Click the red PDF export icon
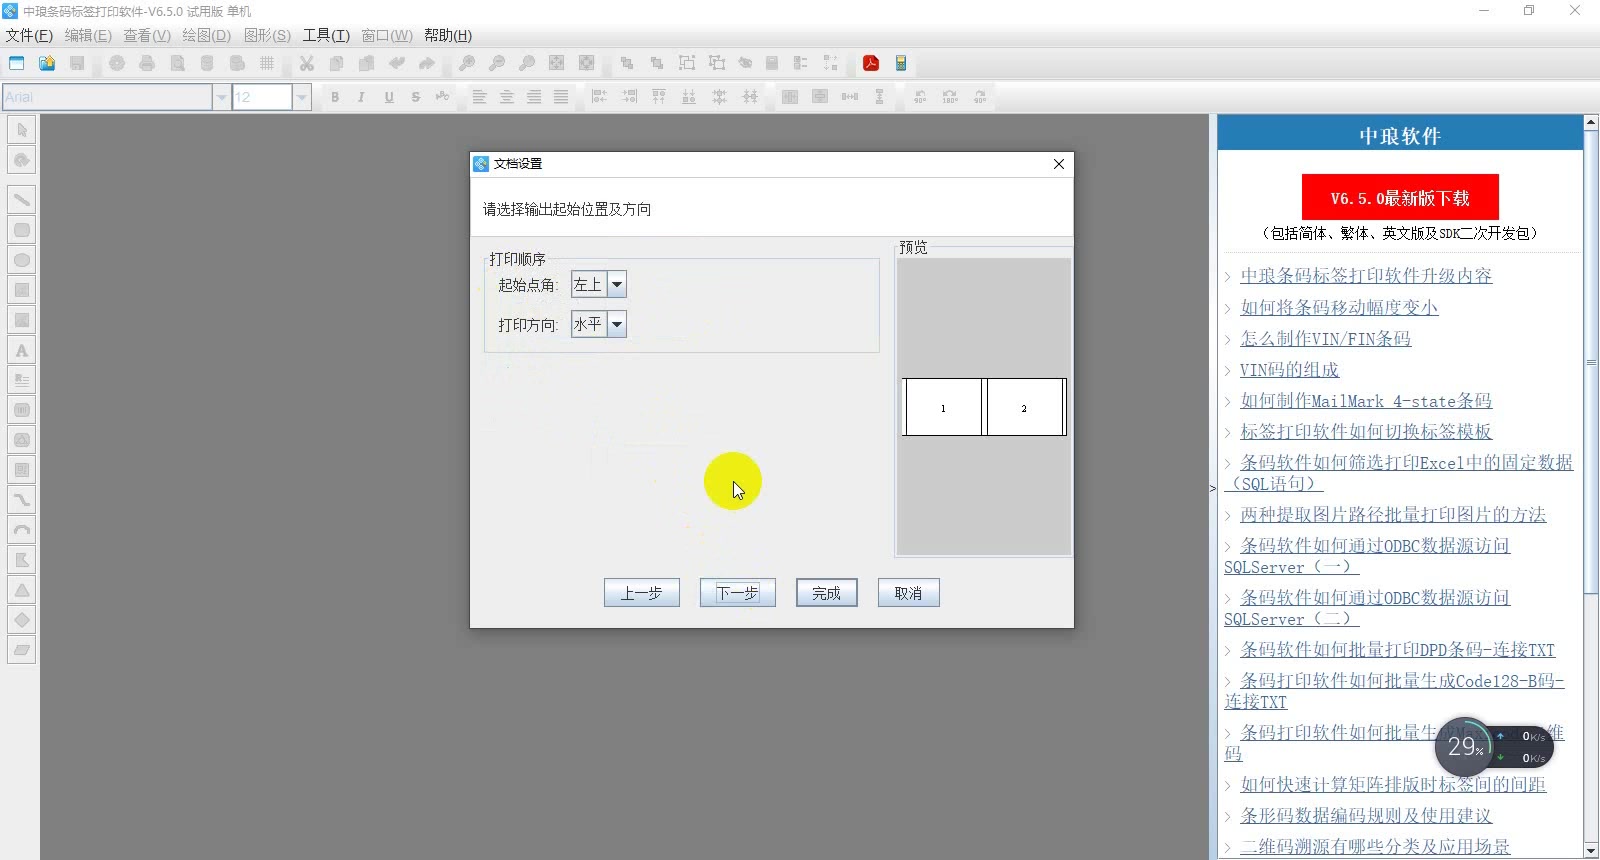Image resolution: width=1600 pixels, height=860 pixels. (871, 63)
